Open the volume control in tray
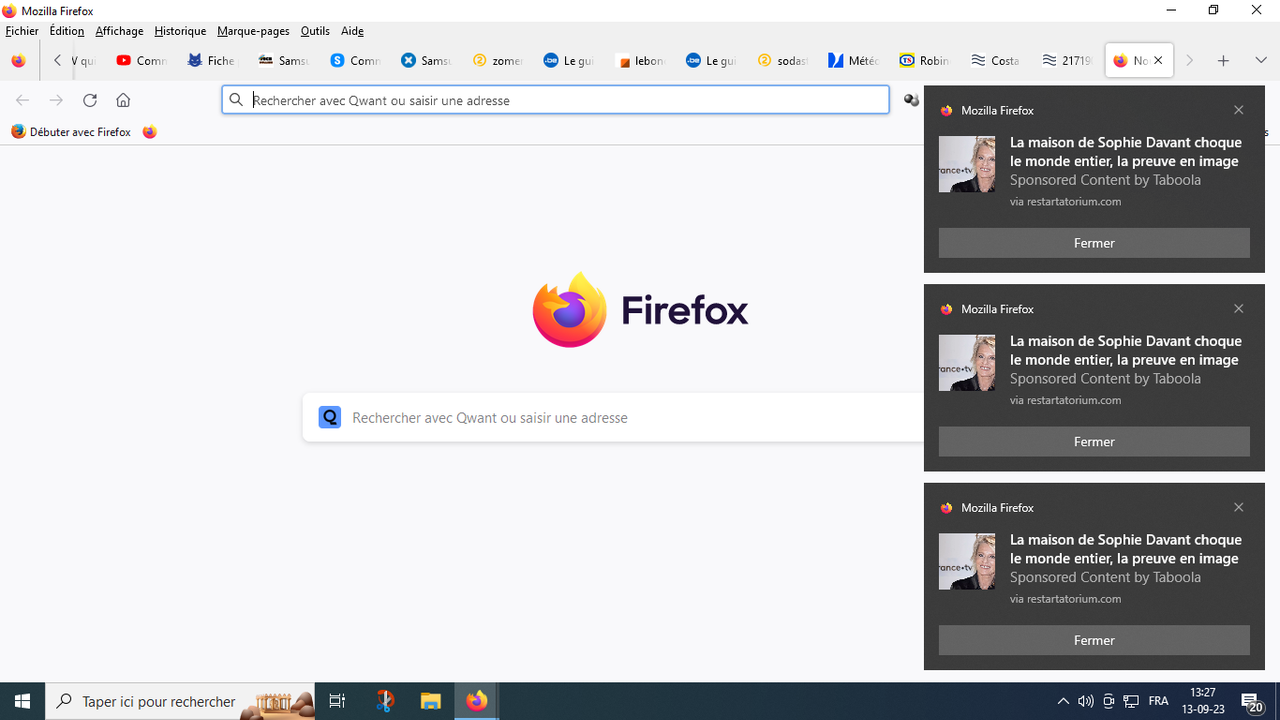1280x720 pixels. tap(1086, 702)
